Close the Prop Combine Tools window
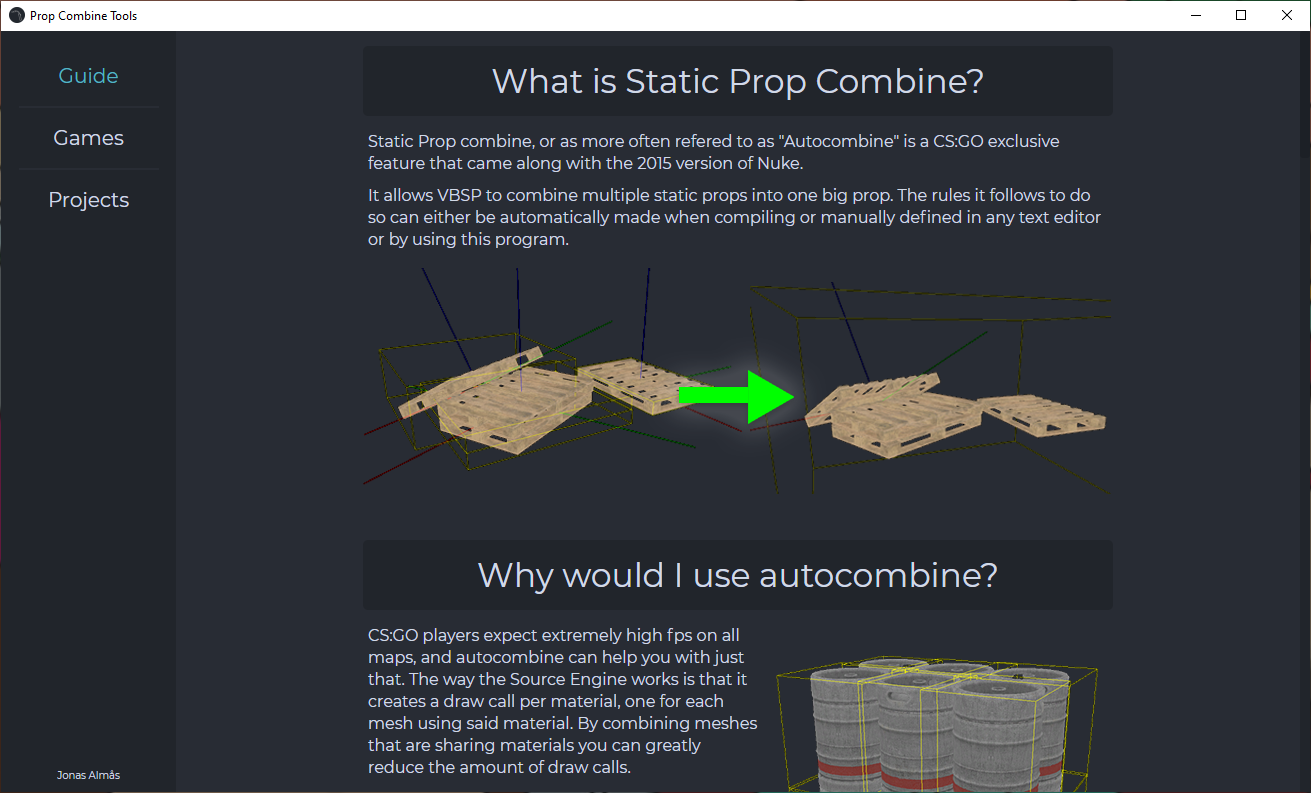The image size is (1311, 793). tap(1287, 15)
